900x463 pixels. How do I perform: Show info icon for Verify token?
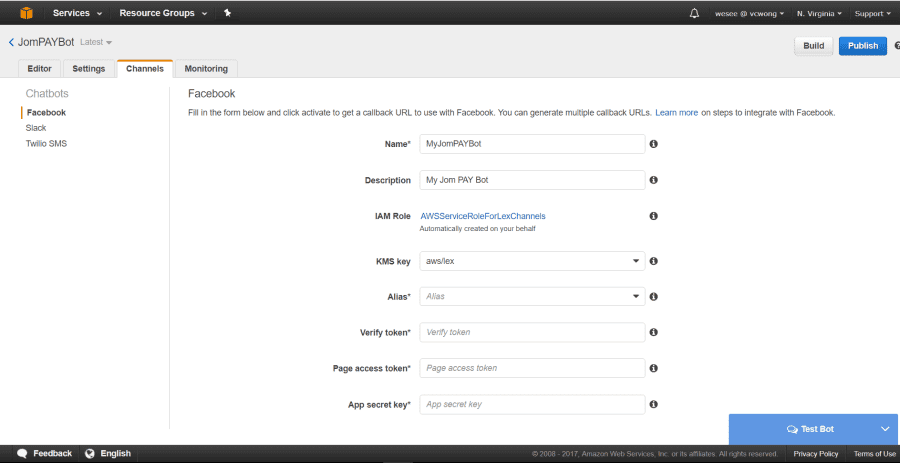[653, 332]
